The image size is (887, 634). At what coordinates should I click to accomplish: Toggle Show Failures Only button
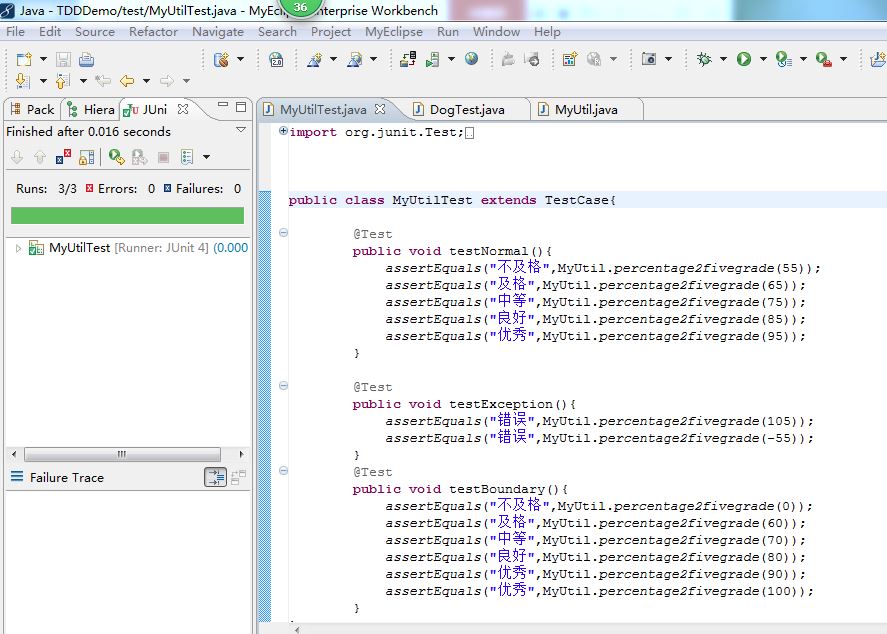(63, 157)
